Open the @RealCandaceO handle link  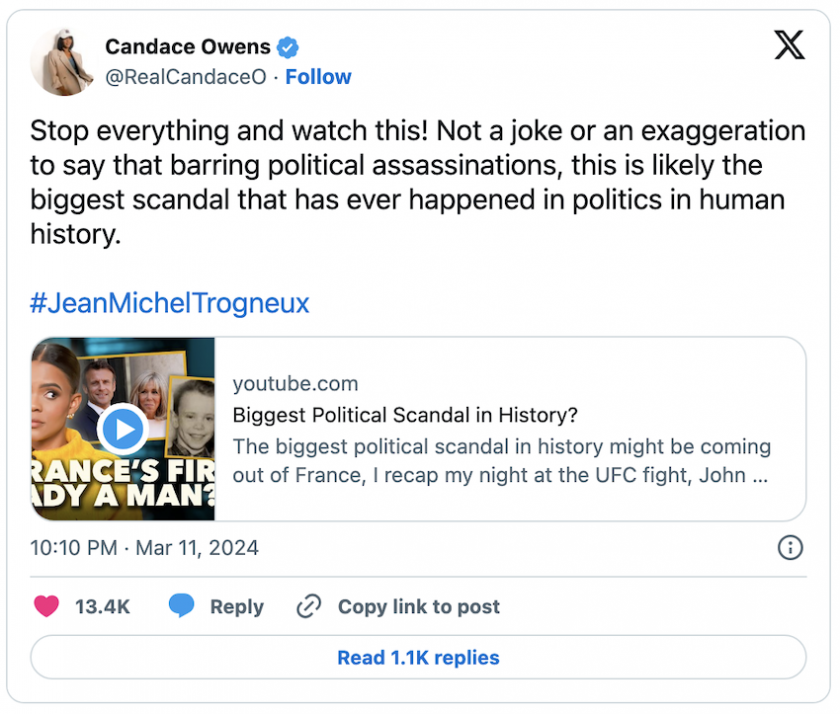pos(186,77)
